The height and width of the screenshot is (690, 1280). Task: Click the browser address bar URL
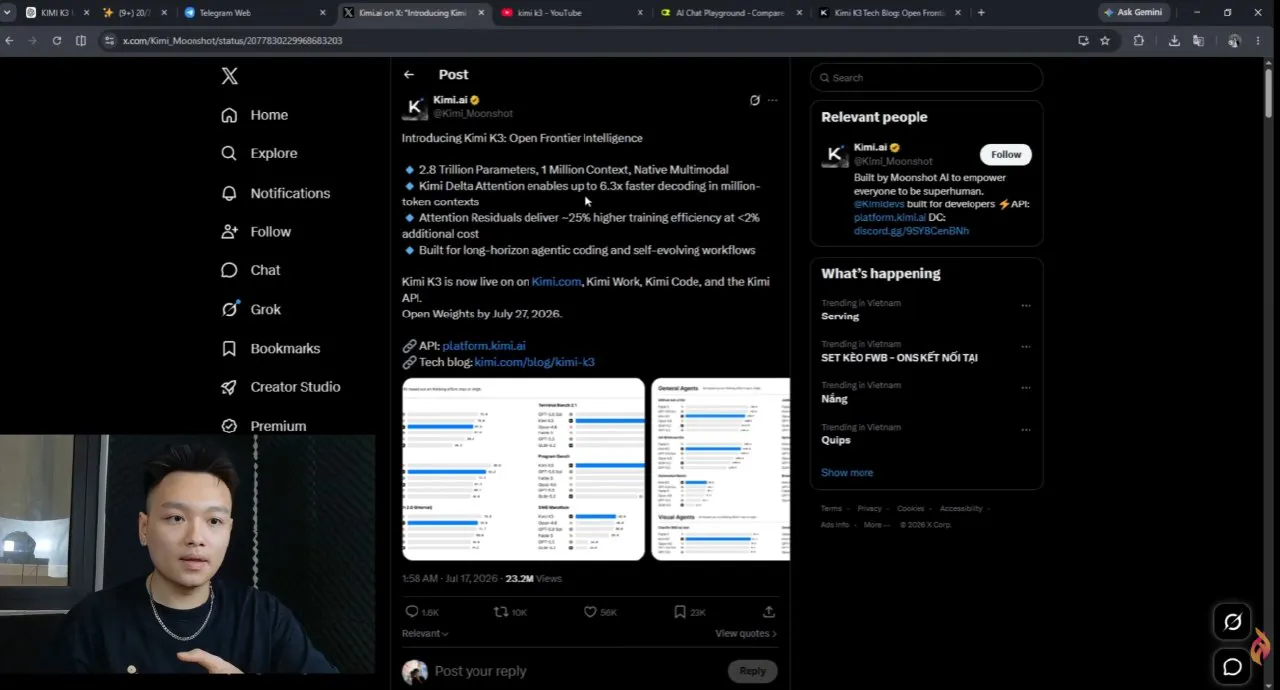click(x=232, y=40)
